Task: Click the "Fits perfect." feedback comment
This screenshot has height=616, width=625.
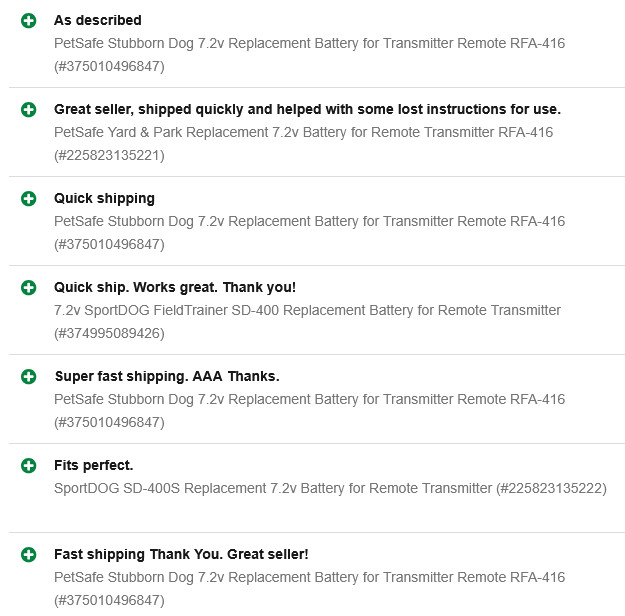Action: pos(93,465)
